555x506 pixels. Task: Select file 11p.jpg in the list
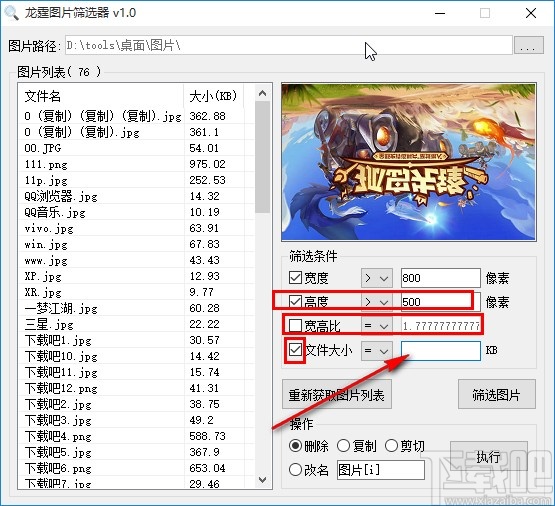[46, 180]
